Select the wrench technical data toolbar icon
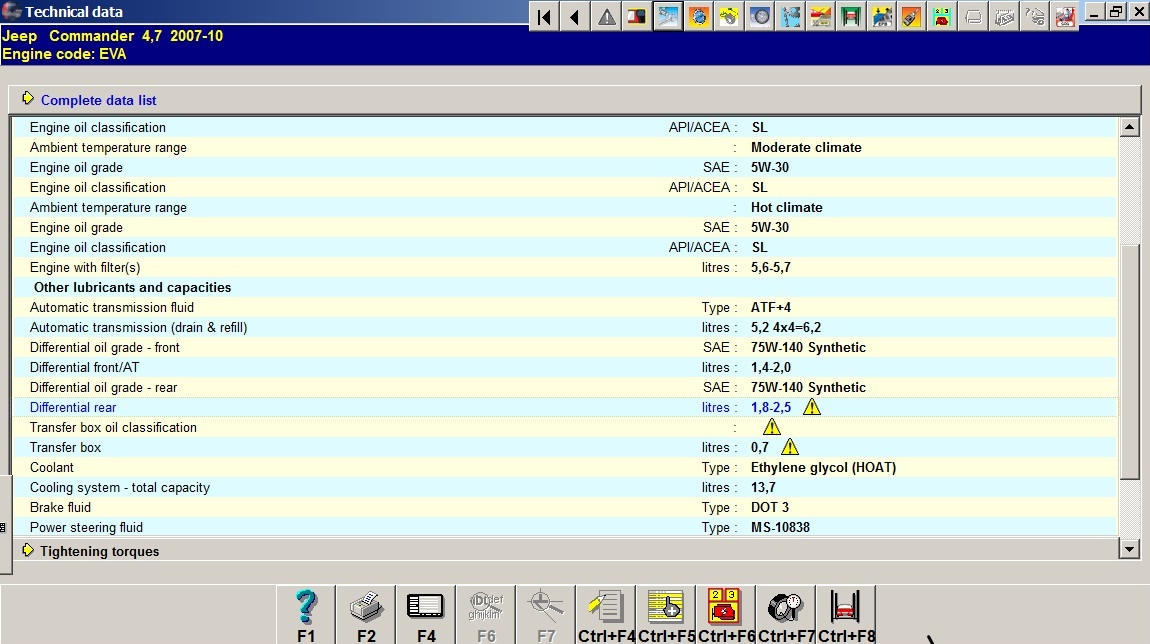This screenshot has height=644, width=1150. pos(667,16)
